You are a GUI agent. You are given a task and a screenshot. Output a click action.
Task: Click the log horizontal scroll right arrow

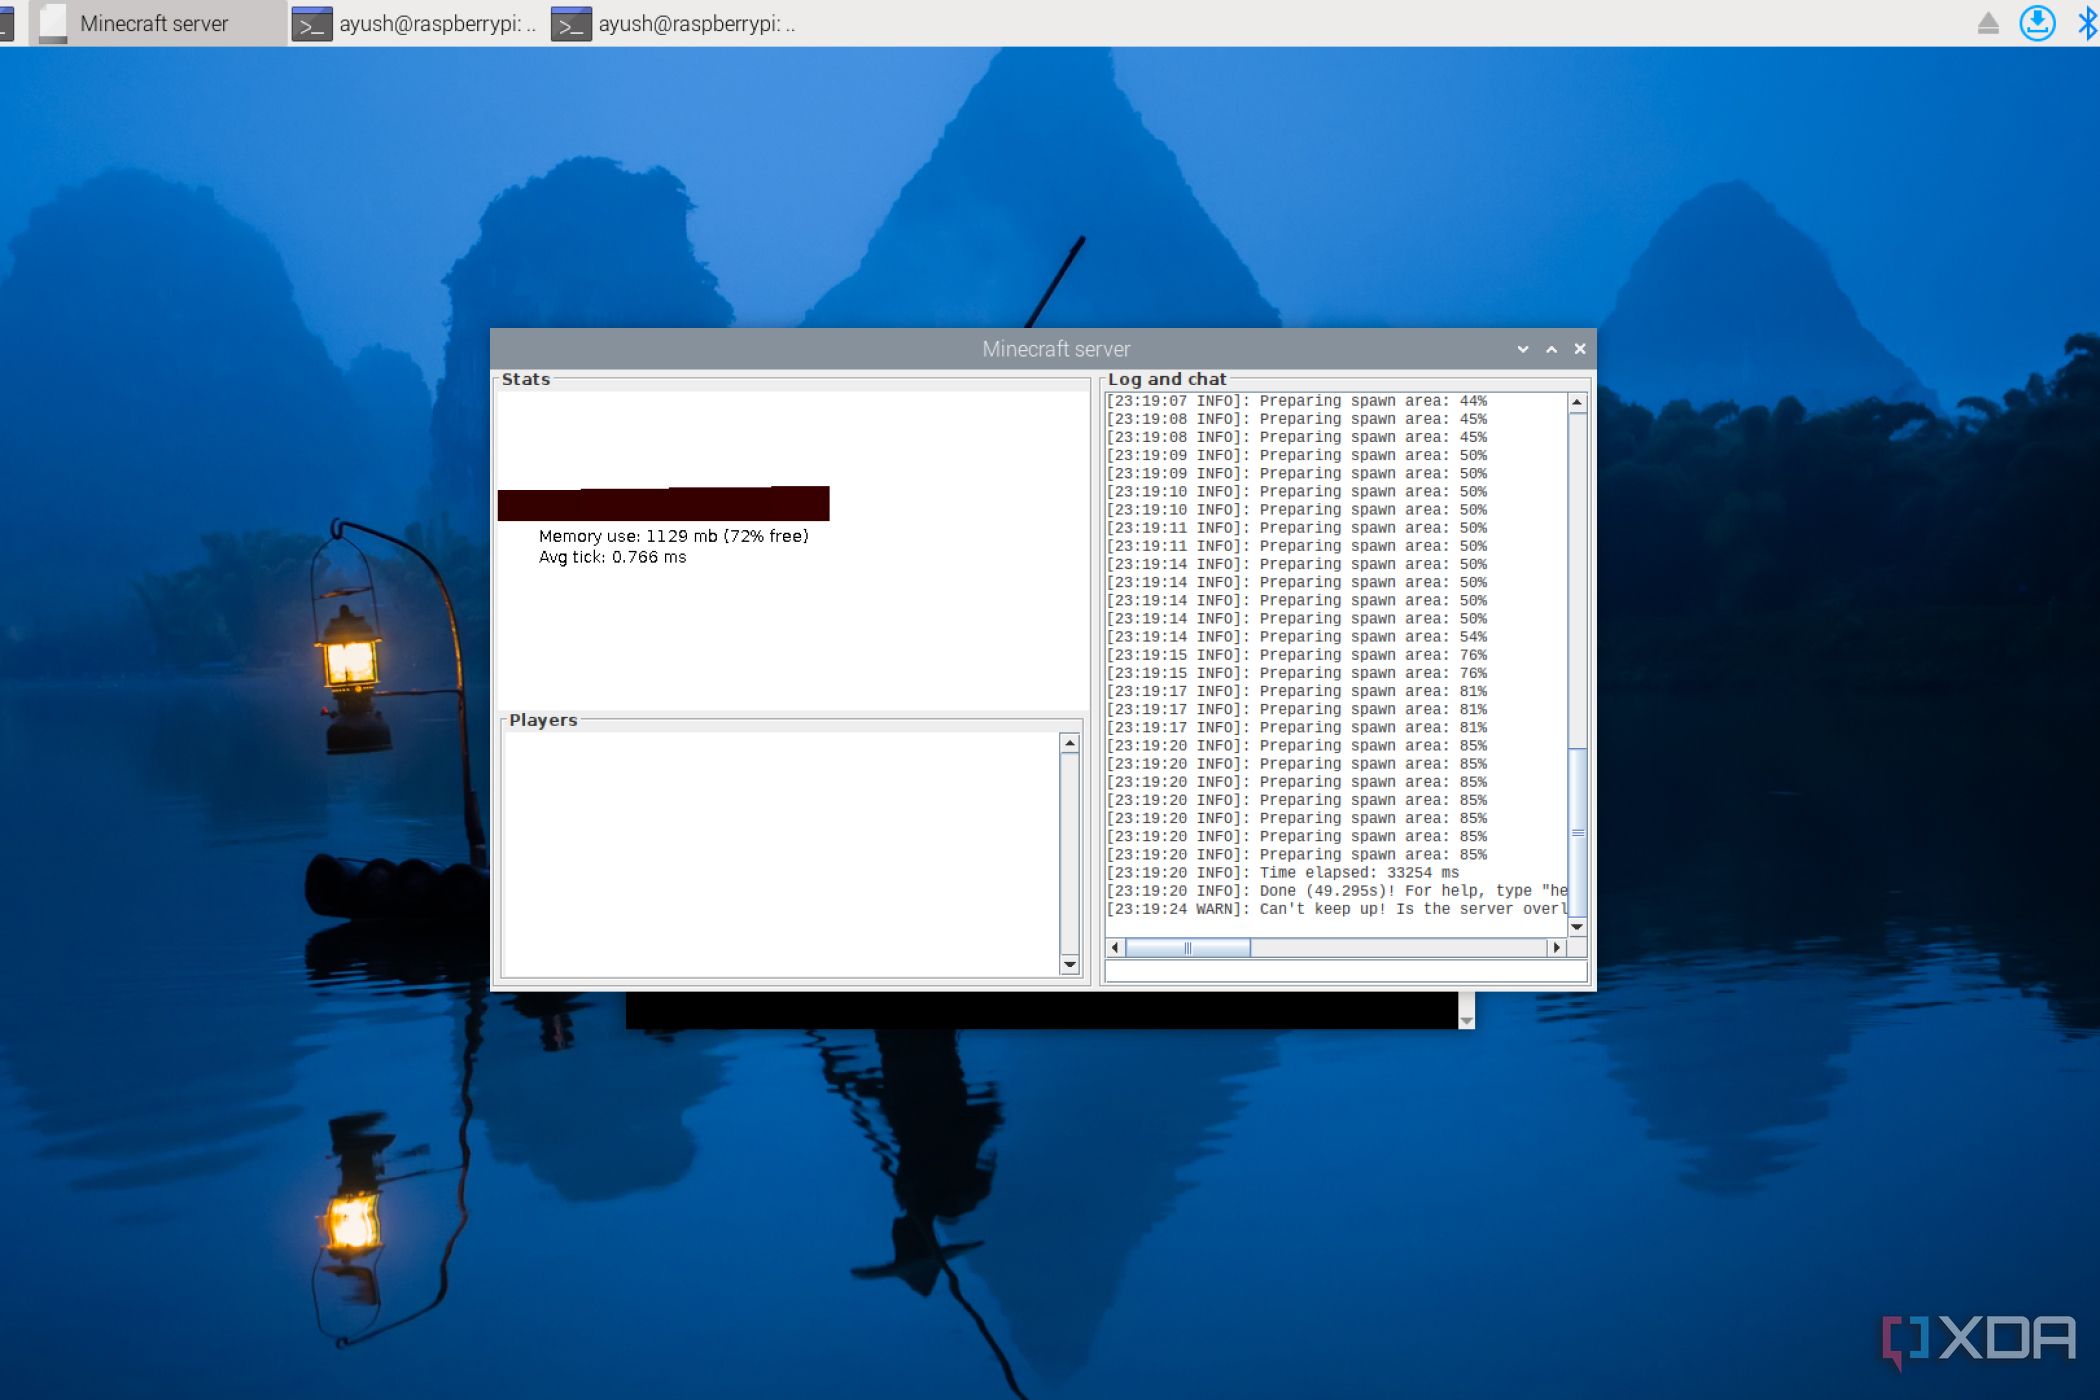pos(1556,947)
